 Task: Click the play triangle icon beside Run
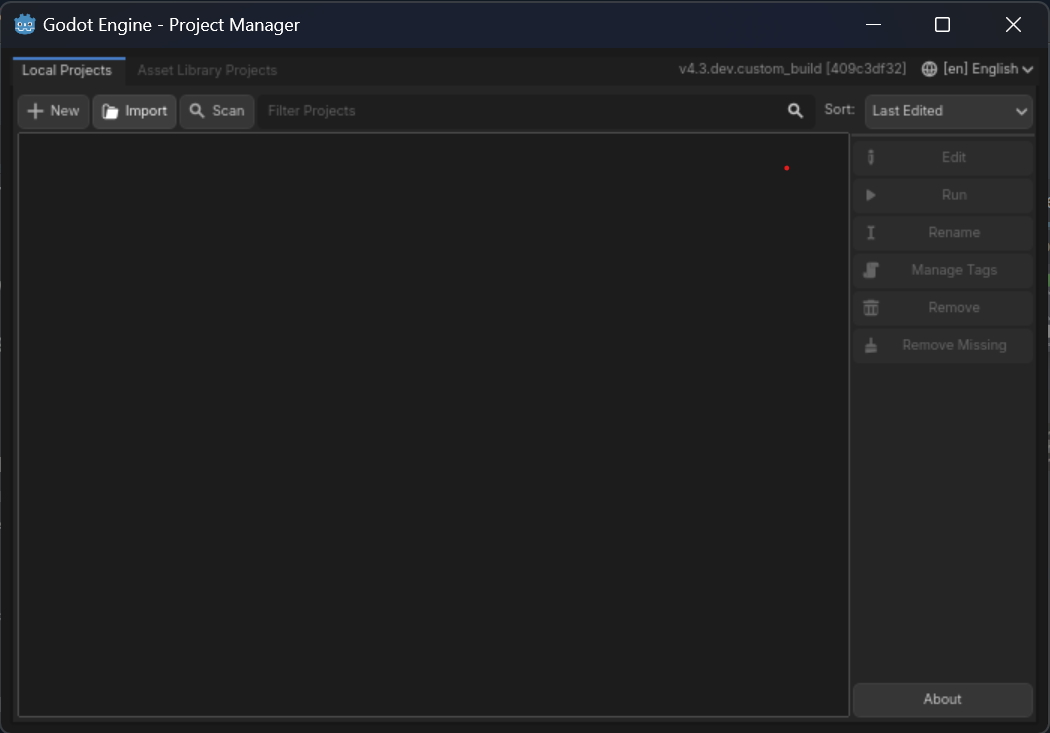click(x=871, y=195)
